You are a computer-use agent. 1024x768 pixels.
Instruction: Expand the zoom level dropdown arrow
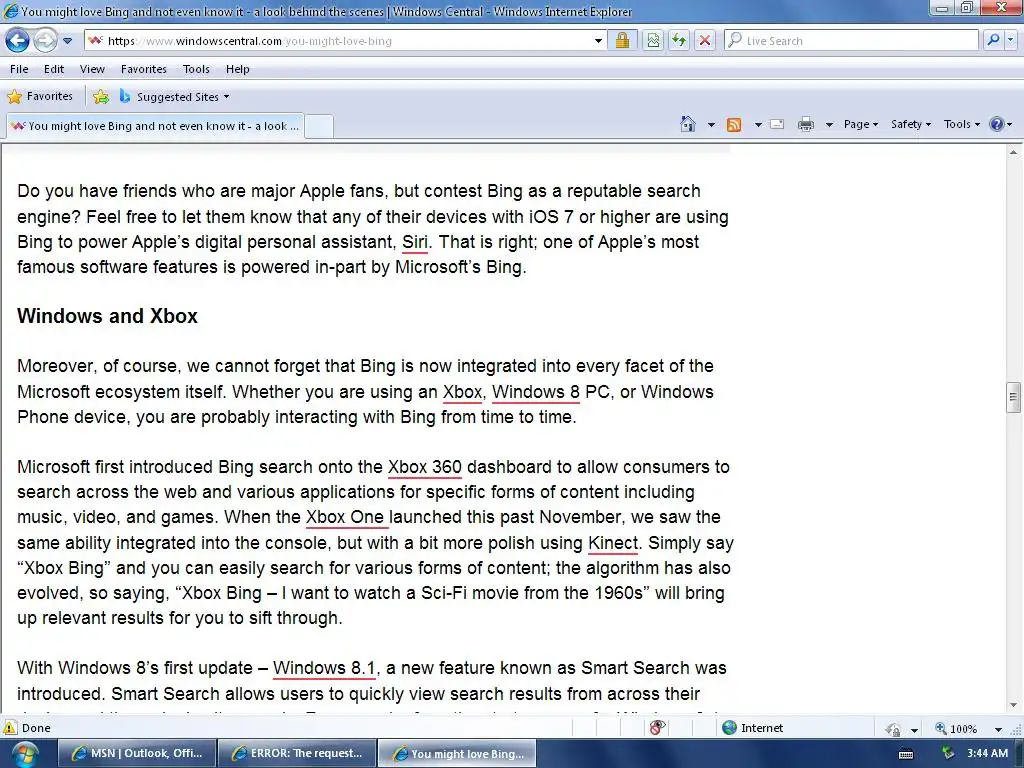[x=998, y=729]
